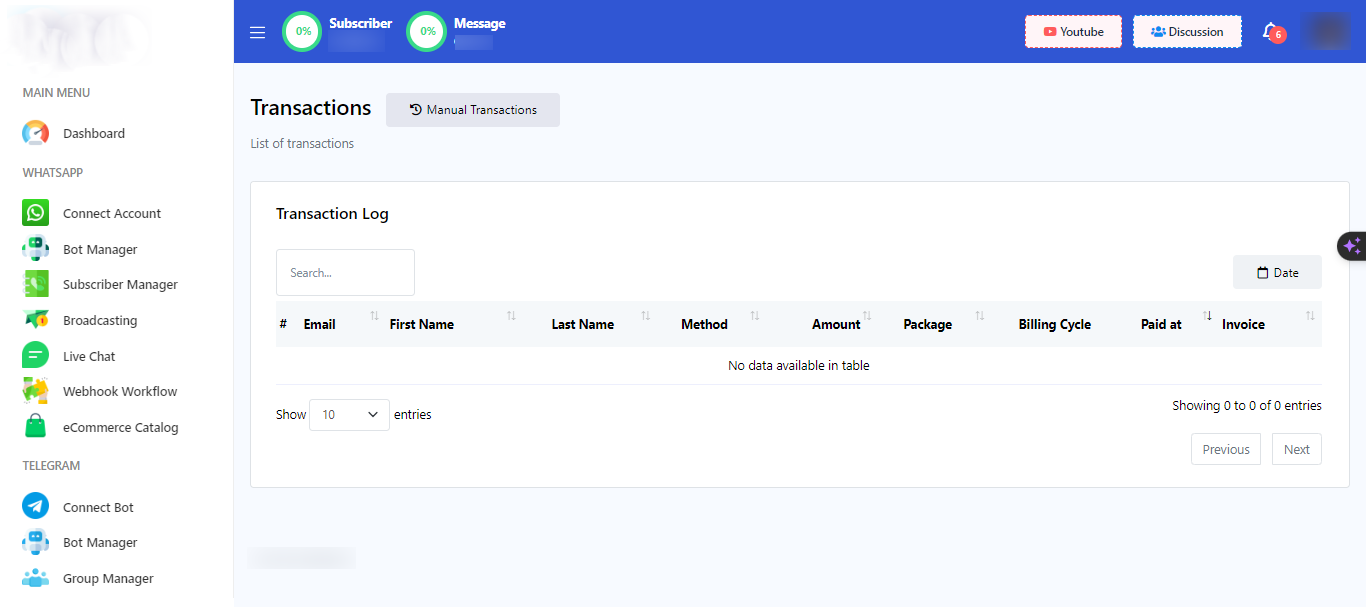
Task: Click the Broadcasting megaphone icon
Action: pyautogui.click(x=36, y=320)
